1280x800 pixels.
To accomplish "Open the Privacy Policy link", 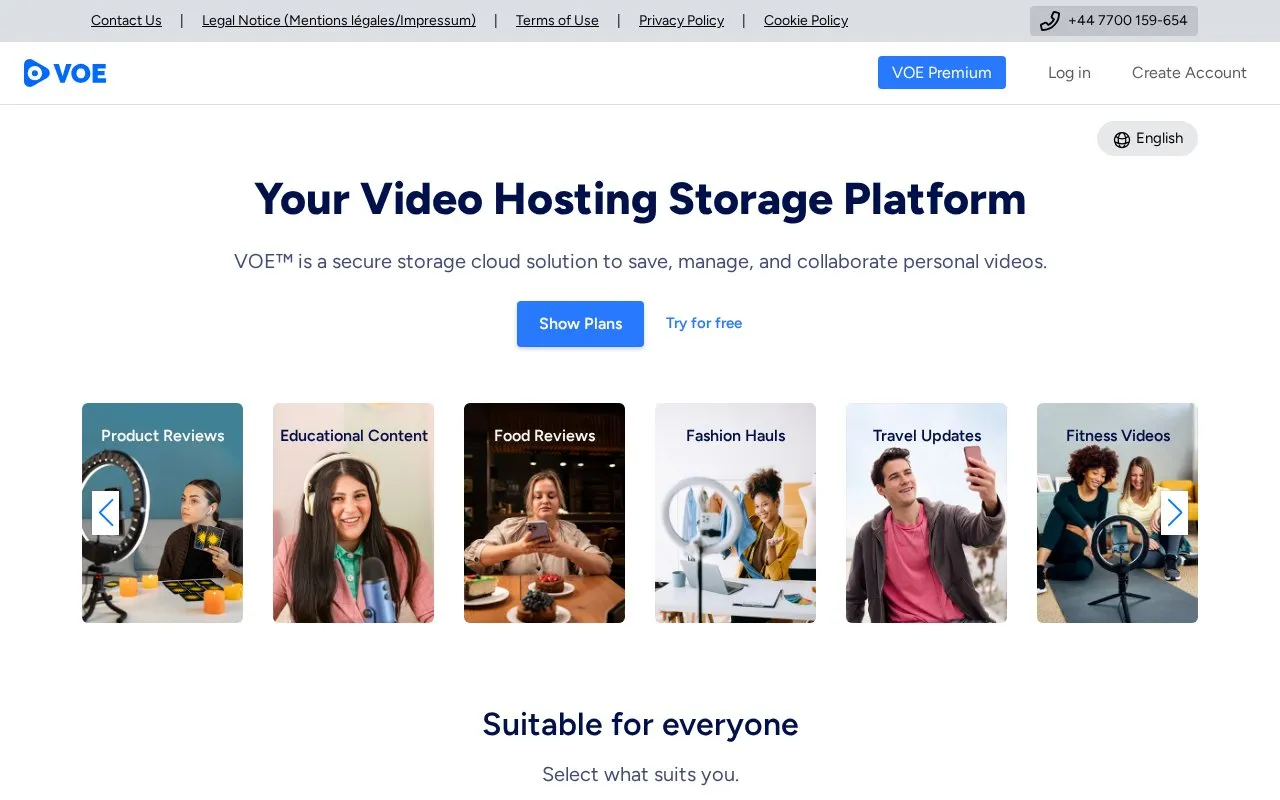I will (x=681, y=21).
